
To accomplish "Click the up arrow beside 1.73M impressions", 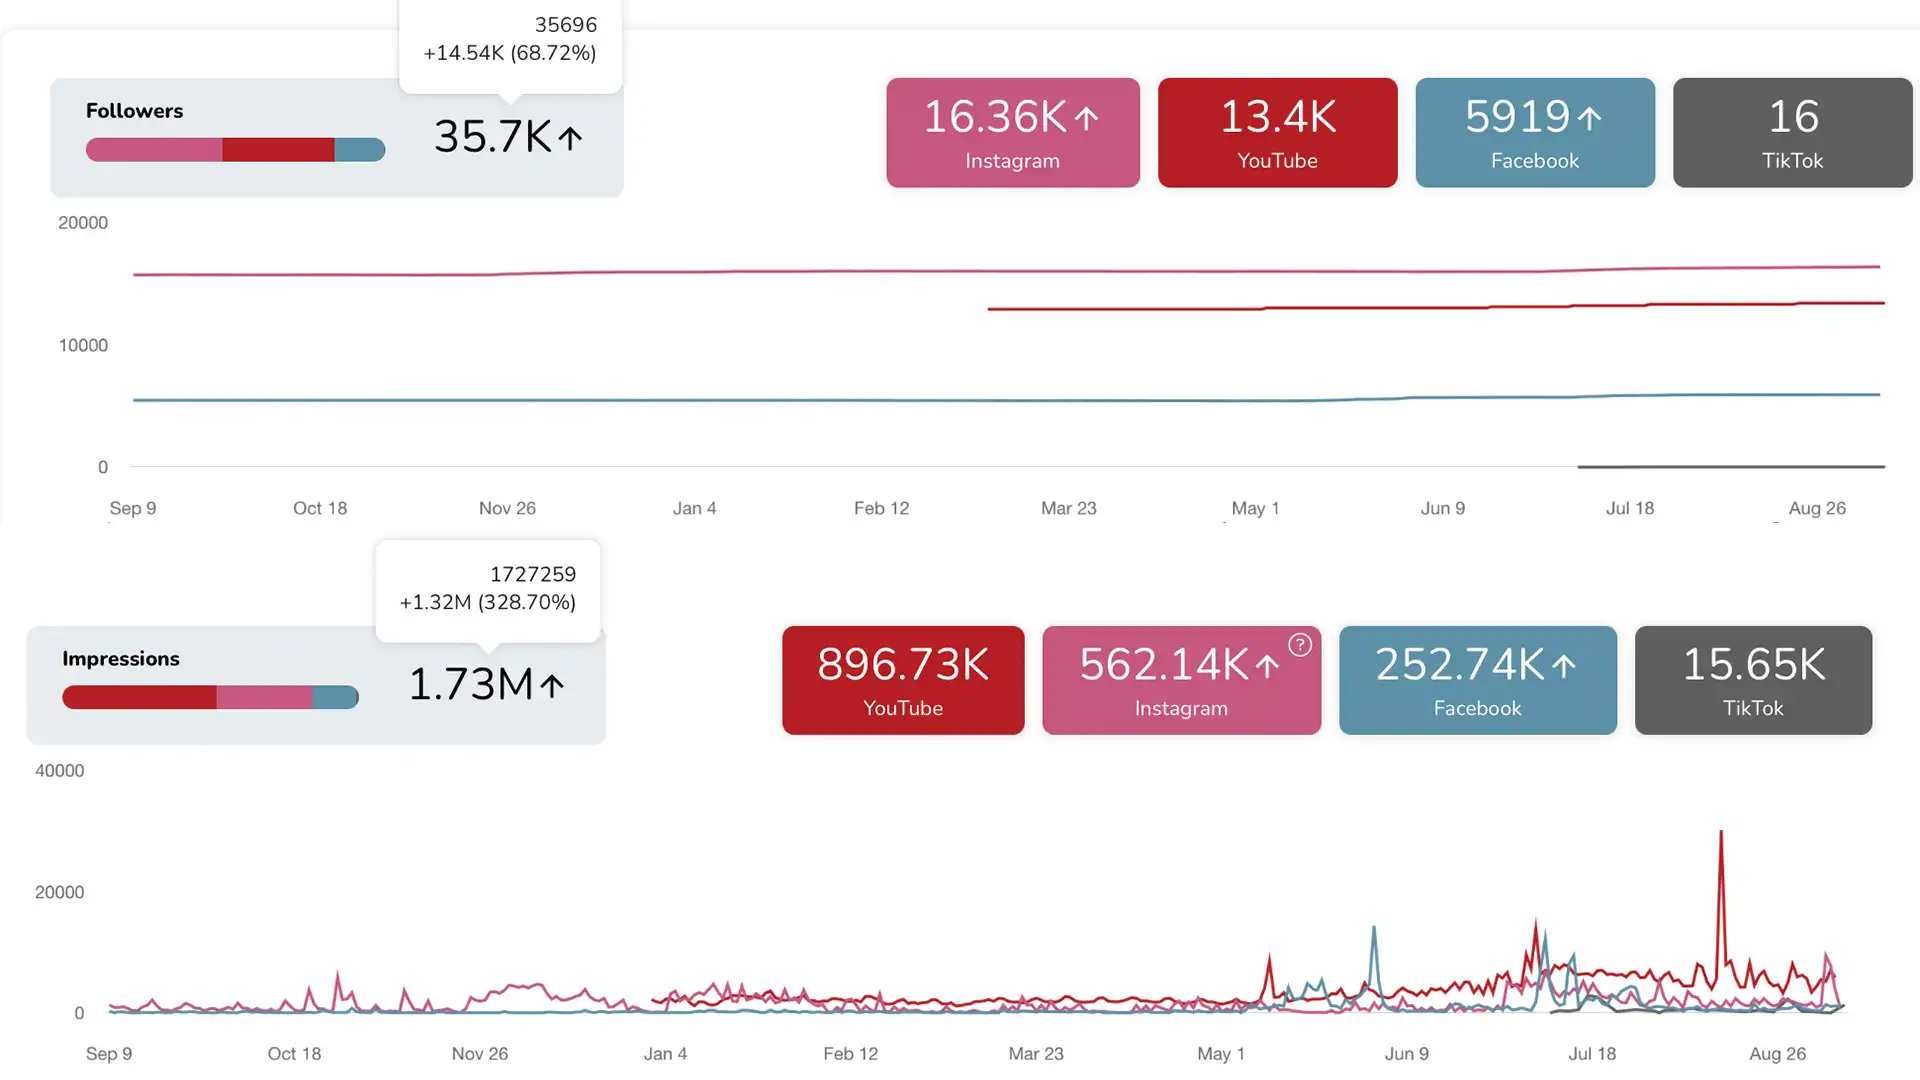I will (x=552, y=686).
